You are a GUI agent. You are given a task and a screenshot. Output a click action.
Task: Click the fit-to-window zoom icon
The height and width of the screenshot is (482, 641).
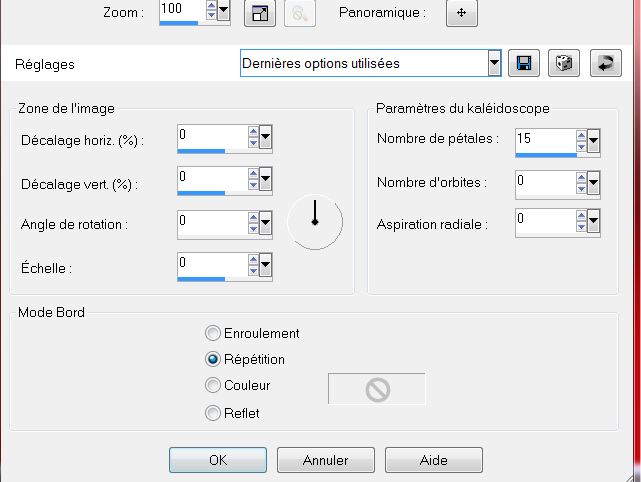[x=260, y=13]
